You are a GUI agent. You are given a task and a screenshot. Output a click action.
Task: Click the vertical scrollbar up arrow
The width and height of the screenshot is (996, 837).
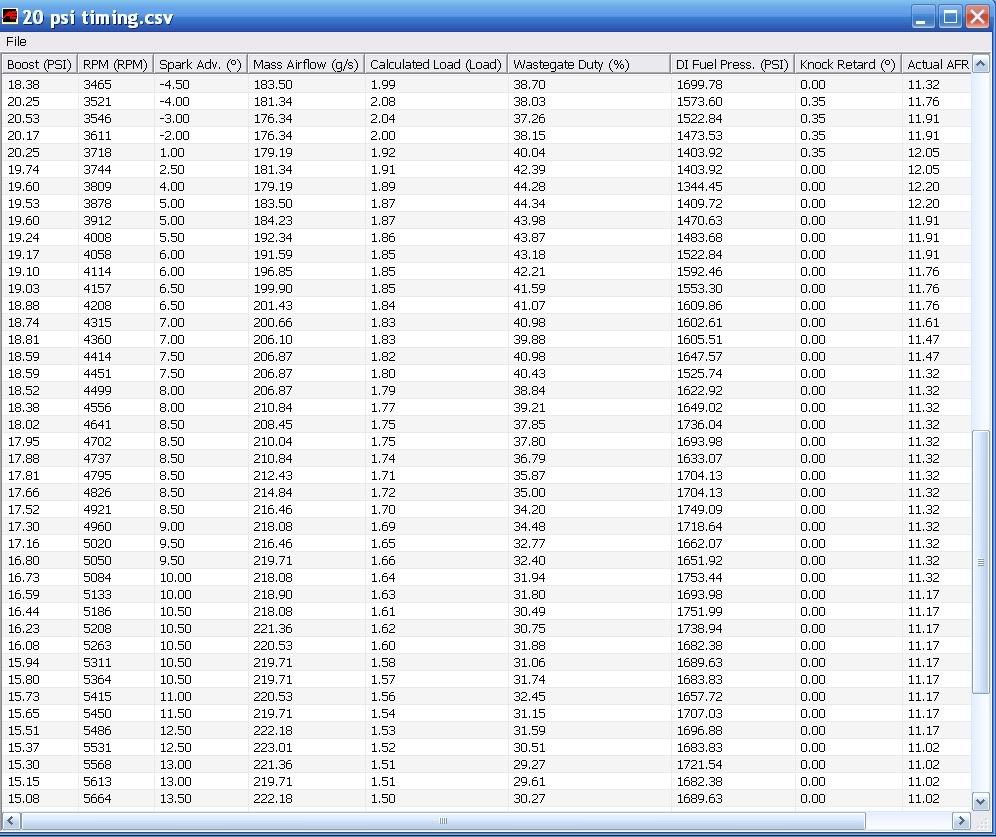(981, 64)
